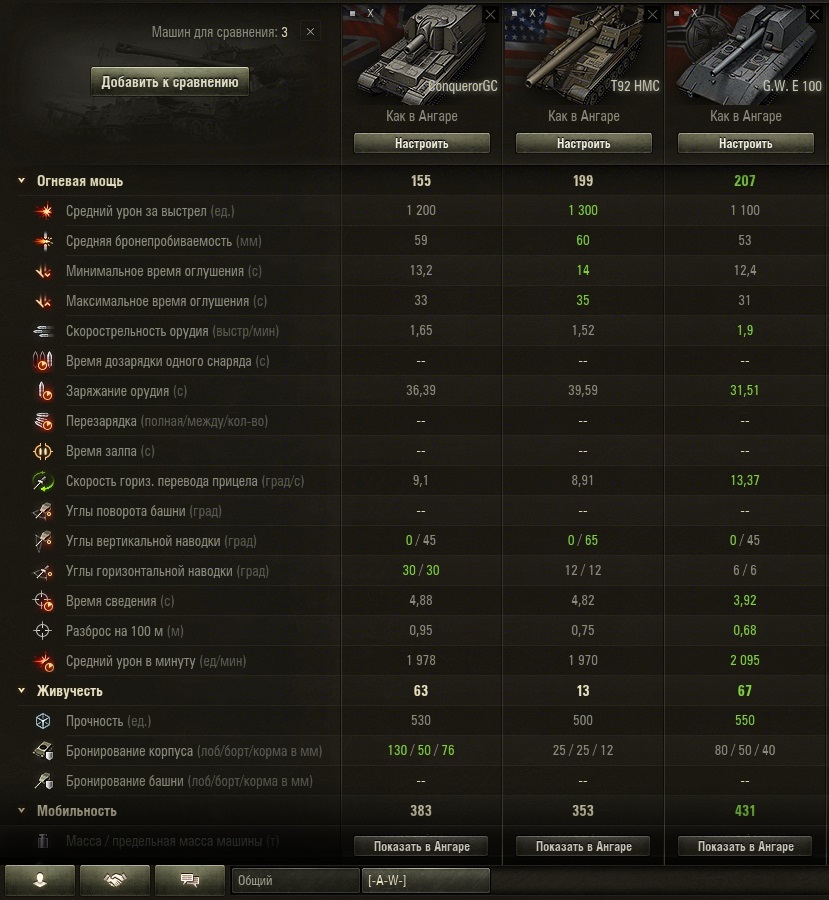This screenshot has width=829, height=900.
Task: Switch to the [-A-W-] chat tab
Action: pos(425,880)
